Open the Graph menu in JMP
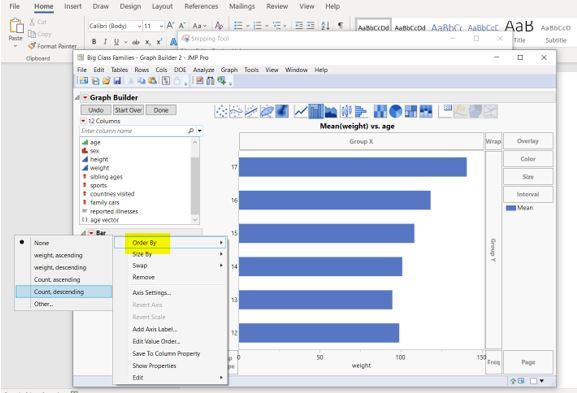This screenshot has height=393, width=577. 229,70
